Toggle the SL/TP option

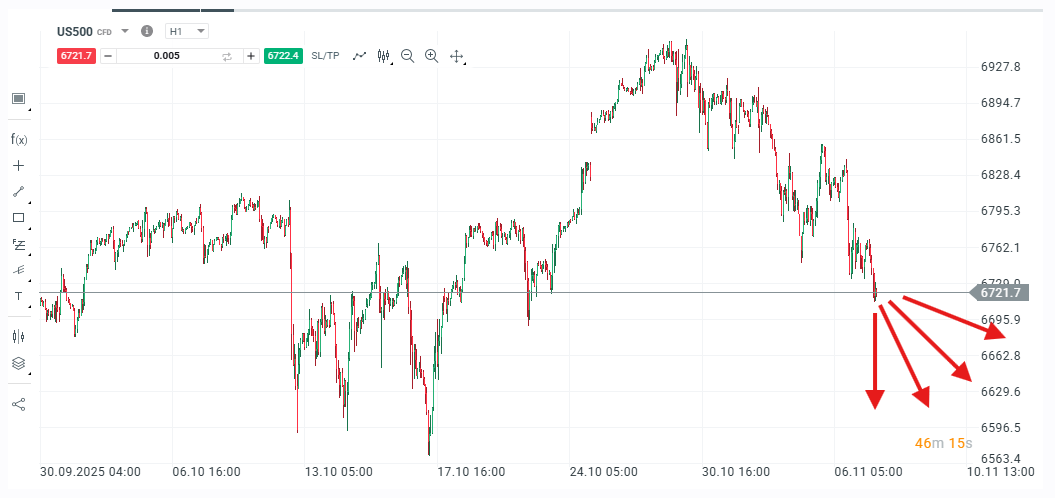(325, 56)
